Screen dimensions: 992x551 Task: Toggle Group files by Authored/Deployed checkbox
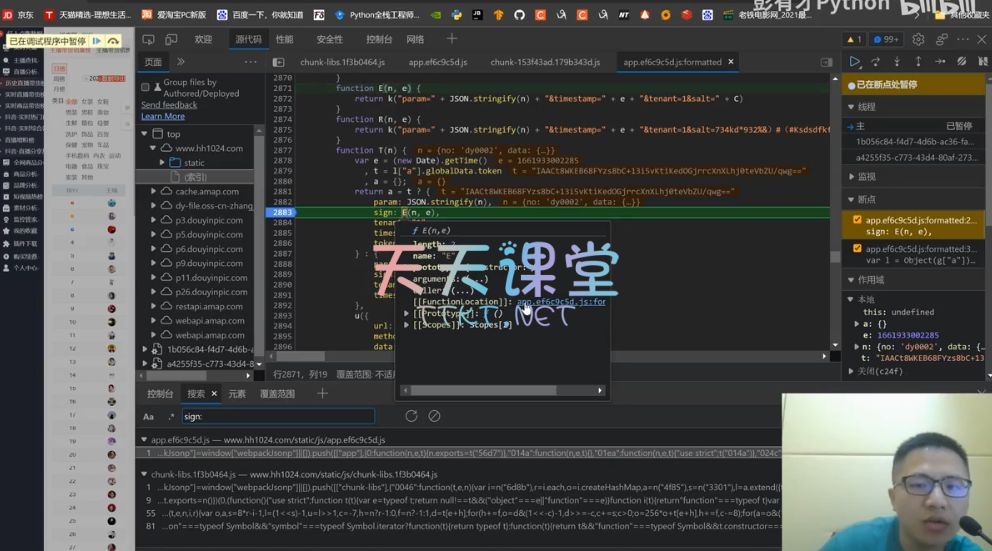pyautogui.click(x=146, y=88)
